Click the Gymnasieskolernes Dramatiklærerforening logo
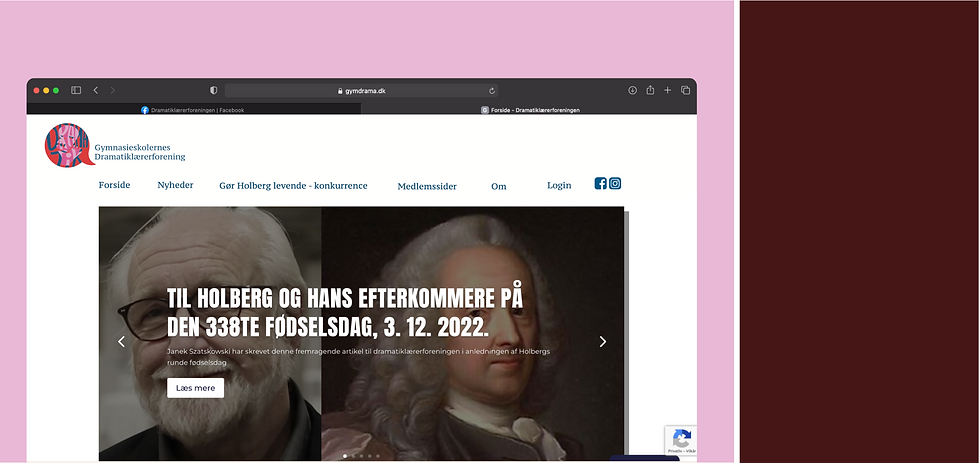This screenshot has height=463, width=980. click(x=115, y=145)
